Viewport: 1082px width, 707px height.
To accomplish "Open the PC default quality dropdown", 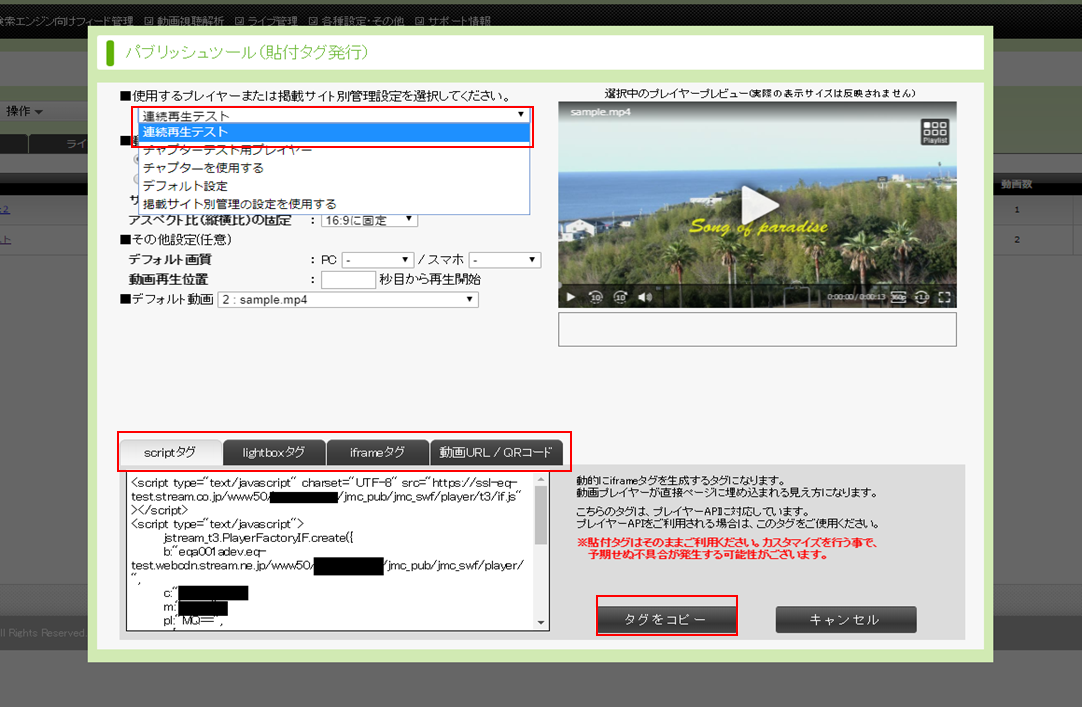I will pos(377,260).
